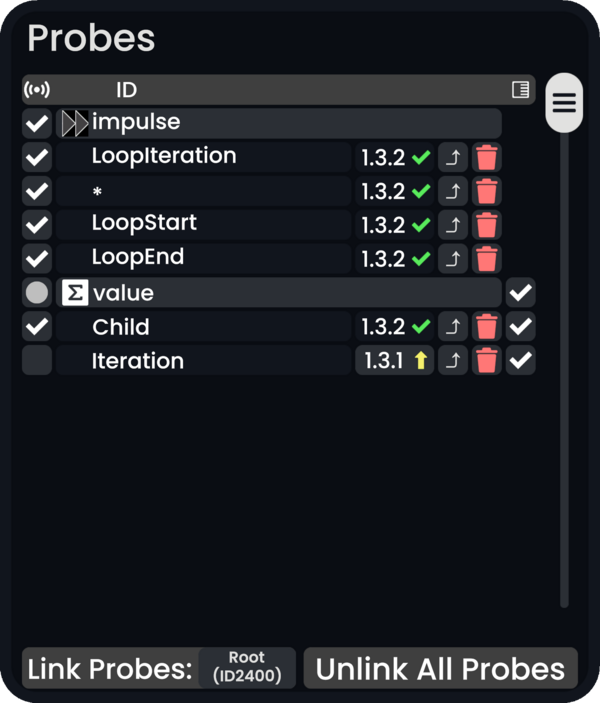600x703 pixels.
Task: Click the yellow update arrow on Iteration
Action: tap(421, 360)
